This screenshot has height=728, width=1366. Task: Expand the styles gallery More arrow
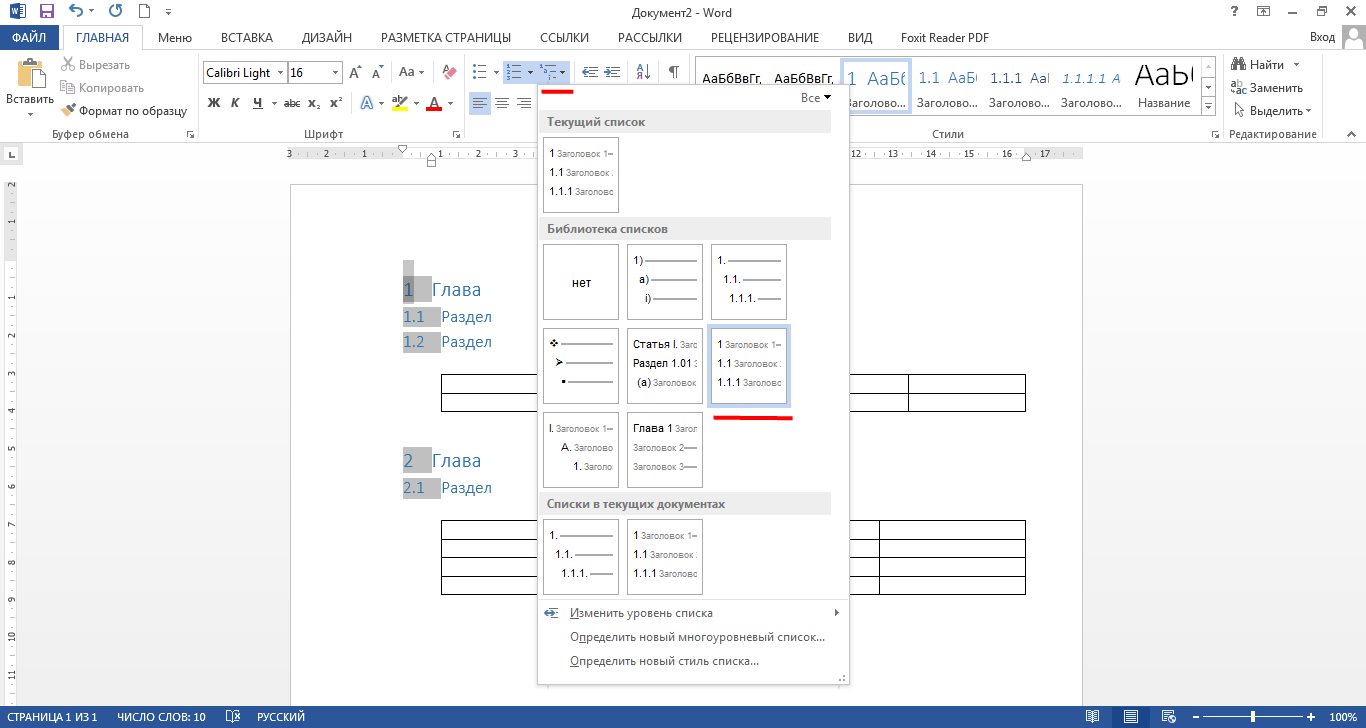point(1208,108)
